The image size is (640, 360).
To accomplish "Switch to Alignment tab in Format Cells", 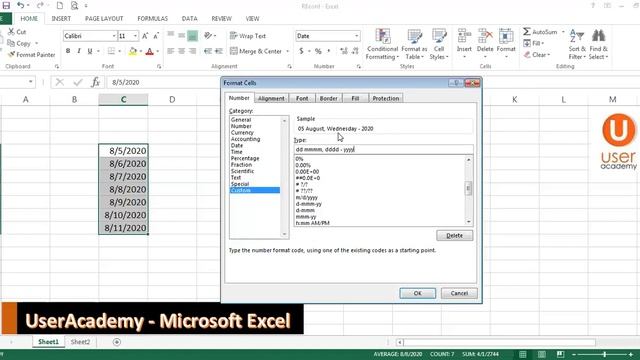I will point(271,98).
